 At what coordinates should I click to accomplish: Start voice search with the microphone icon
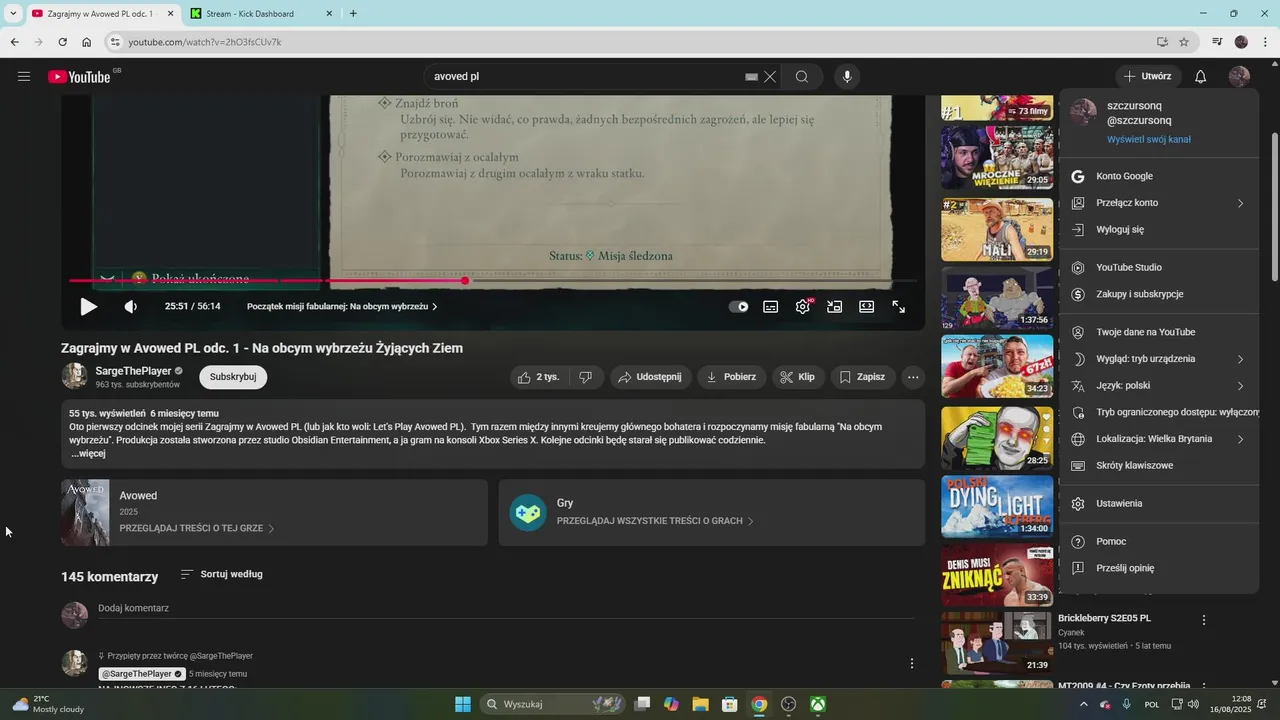click(847, 77)
